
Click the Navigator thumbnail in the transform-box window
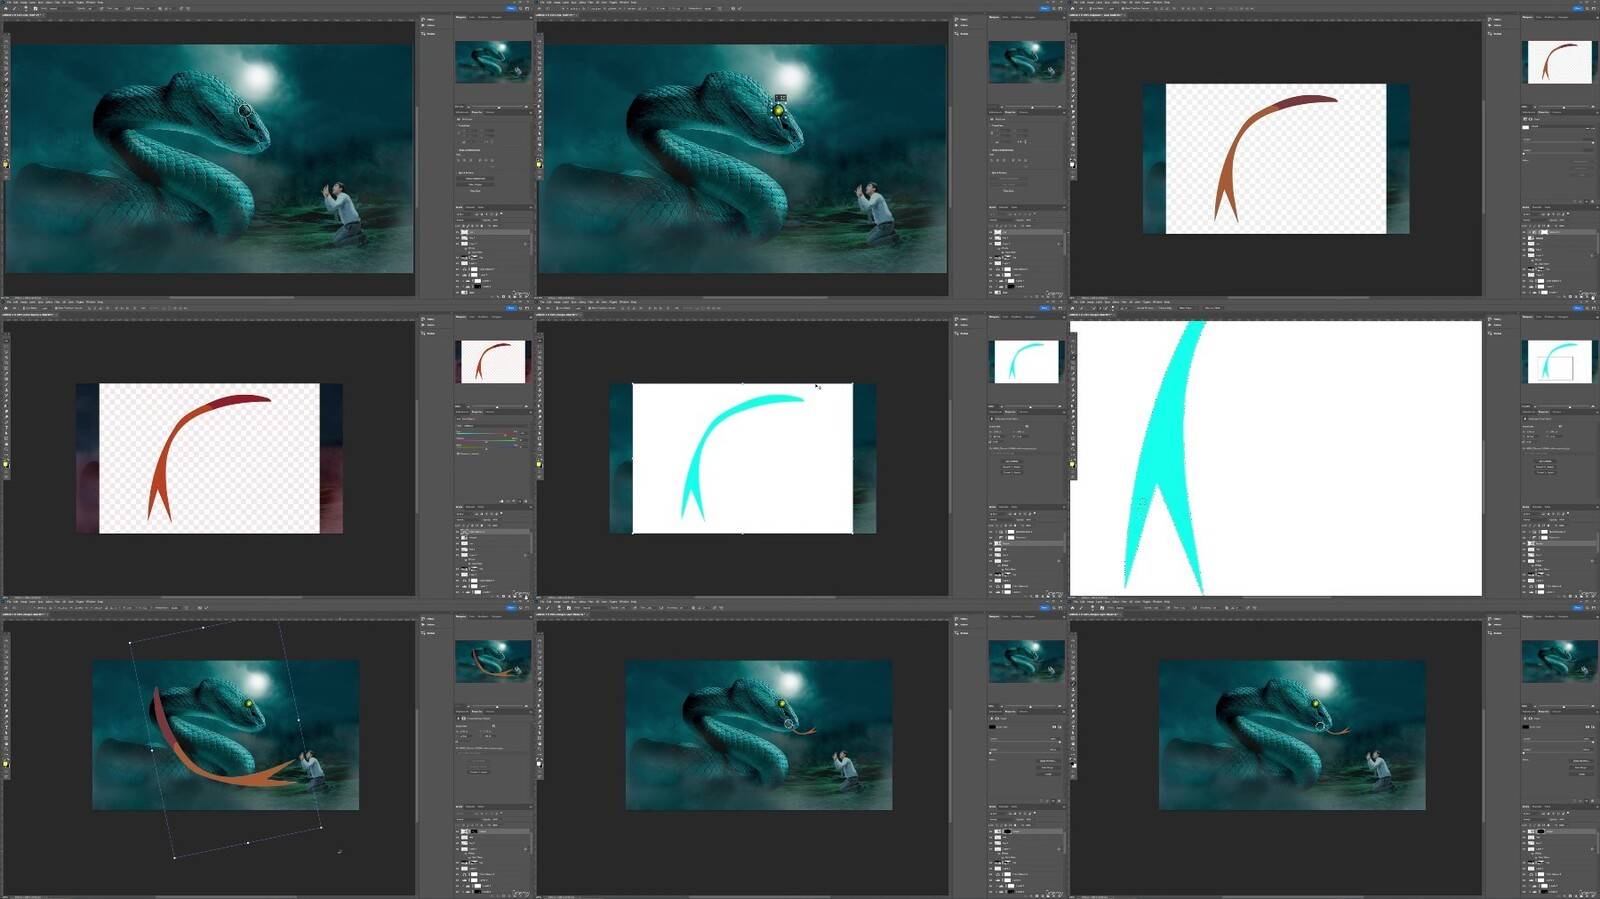(x=493, y=661)
